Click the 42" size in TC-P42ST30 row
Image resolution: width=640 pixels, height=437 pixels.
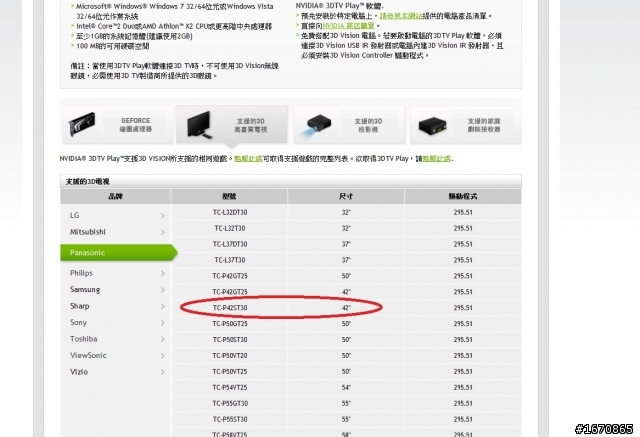tap(346, 308)
